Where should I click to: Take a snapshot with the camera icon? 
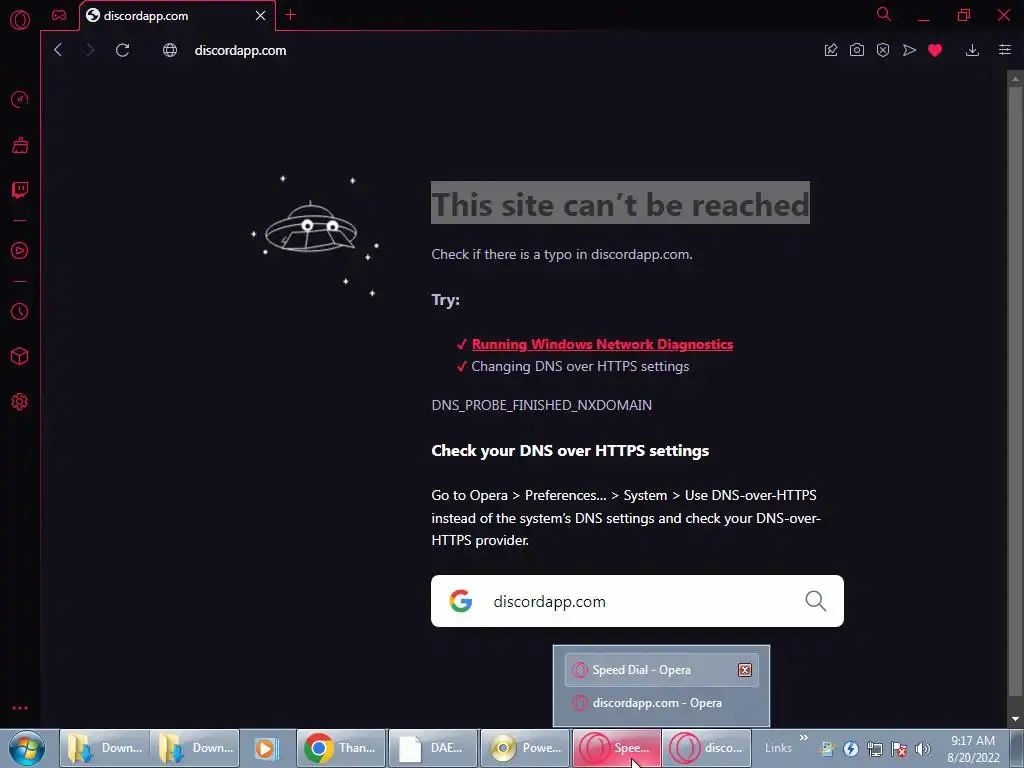pyautogui.click(x=857, y=50)
